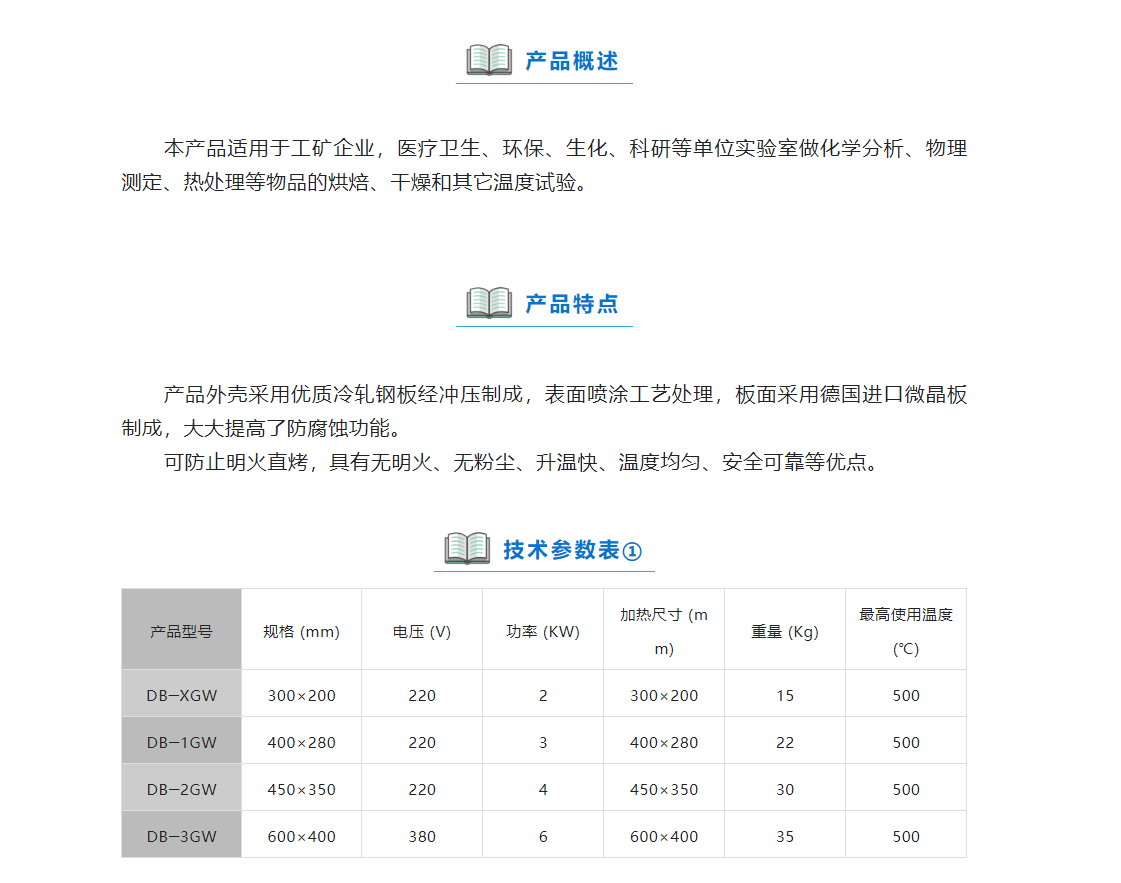Select the 技术参数表① heading text
This screenshot has width=1121, height=883.
tap(573, 550)
